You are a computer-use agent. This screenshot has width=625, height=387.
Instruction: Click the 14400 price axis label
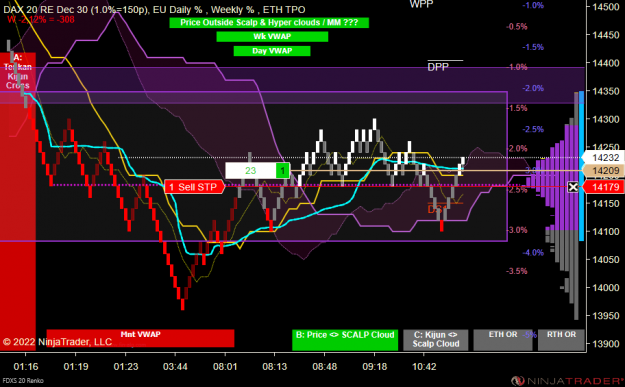tap(606, 63)
